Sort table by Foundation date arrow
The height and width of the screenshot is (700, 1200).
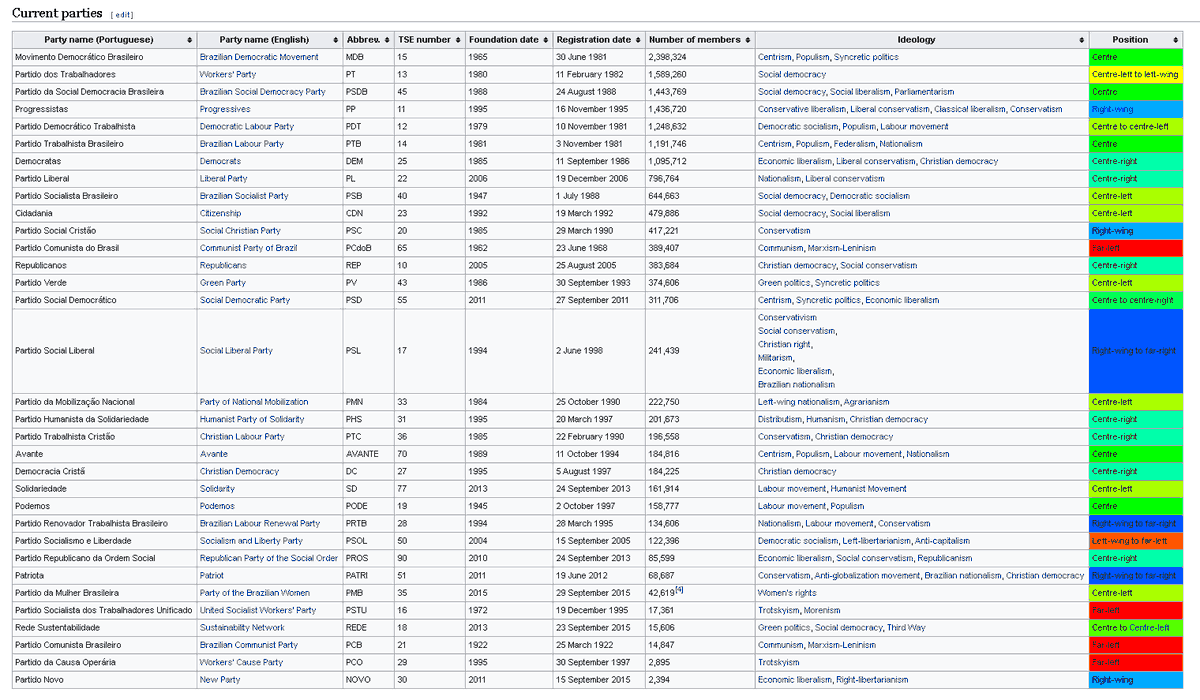click(x=546, y=40)
